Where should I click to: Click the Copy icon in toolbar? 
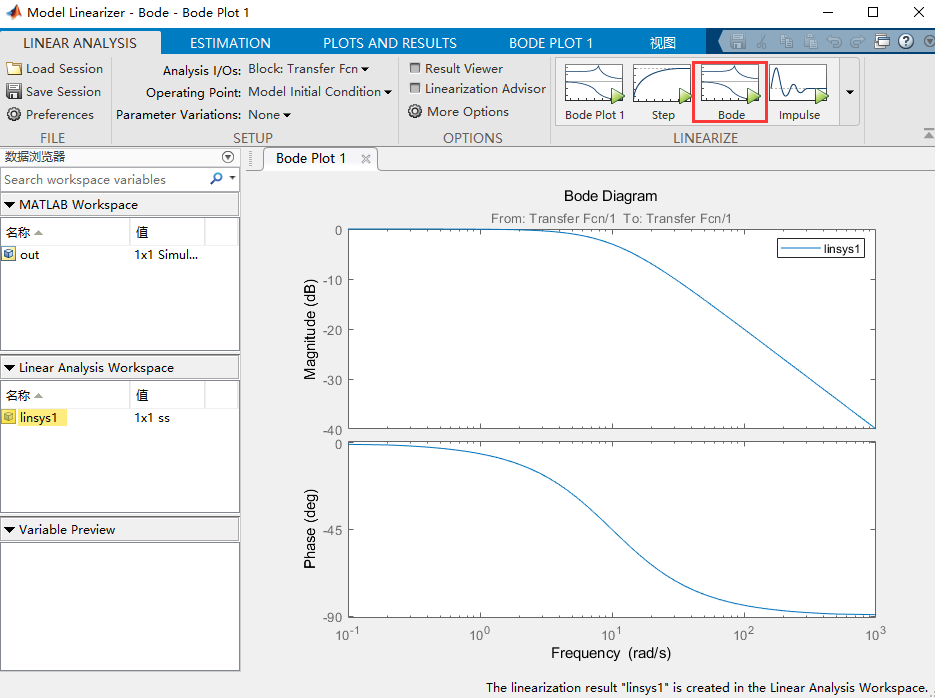787,42
